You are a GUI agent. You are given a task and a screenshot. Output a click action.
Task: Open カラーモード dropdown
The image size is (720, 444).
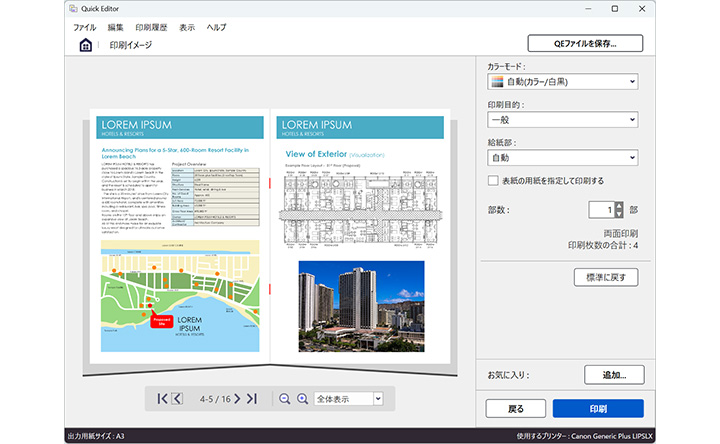pos(562,82)
